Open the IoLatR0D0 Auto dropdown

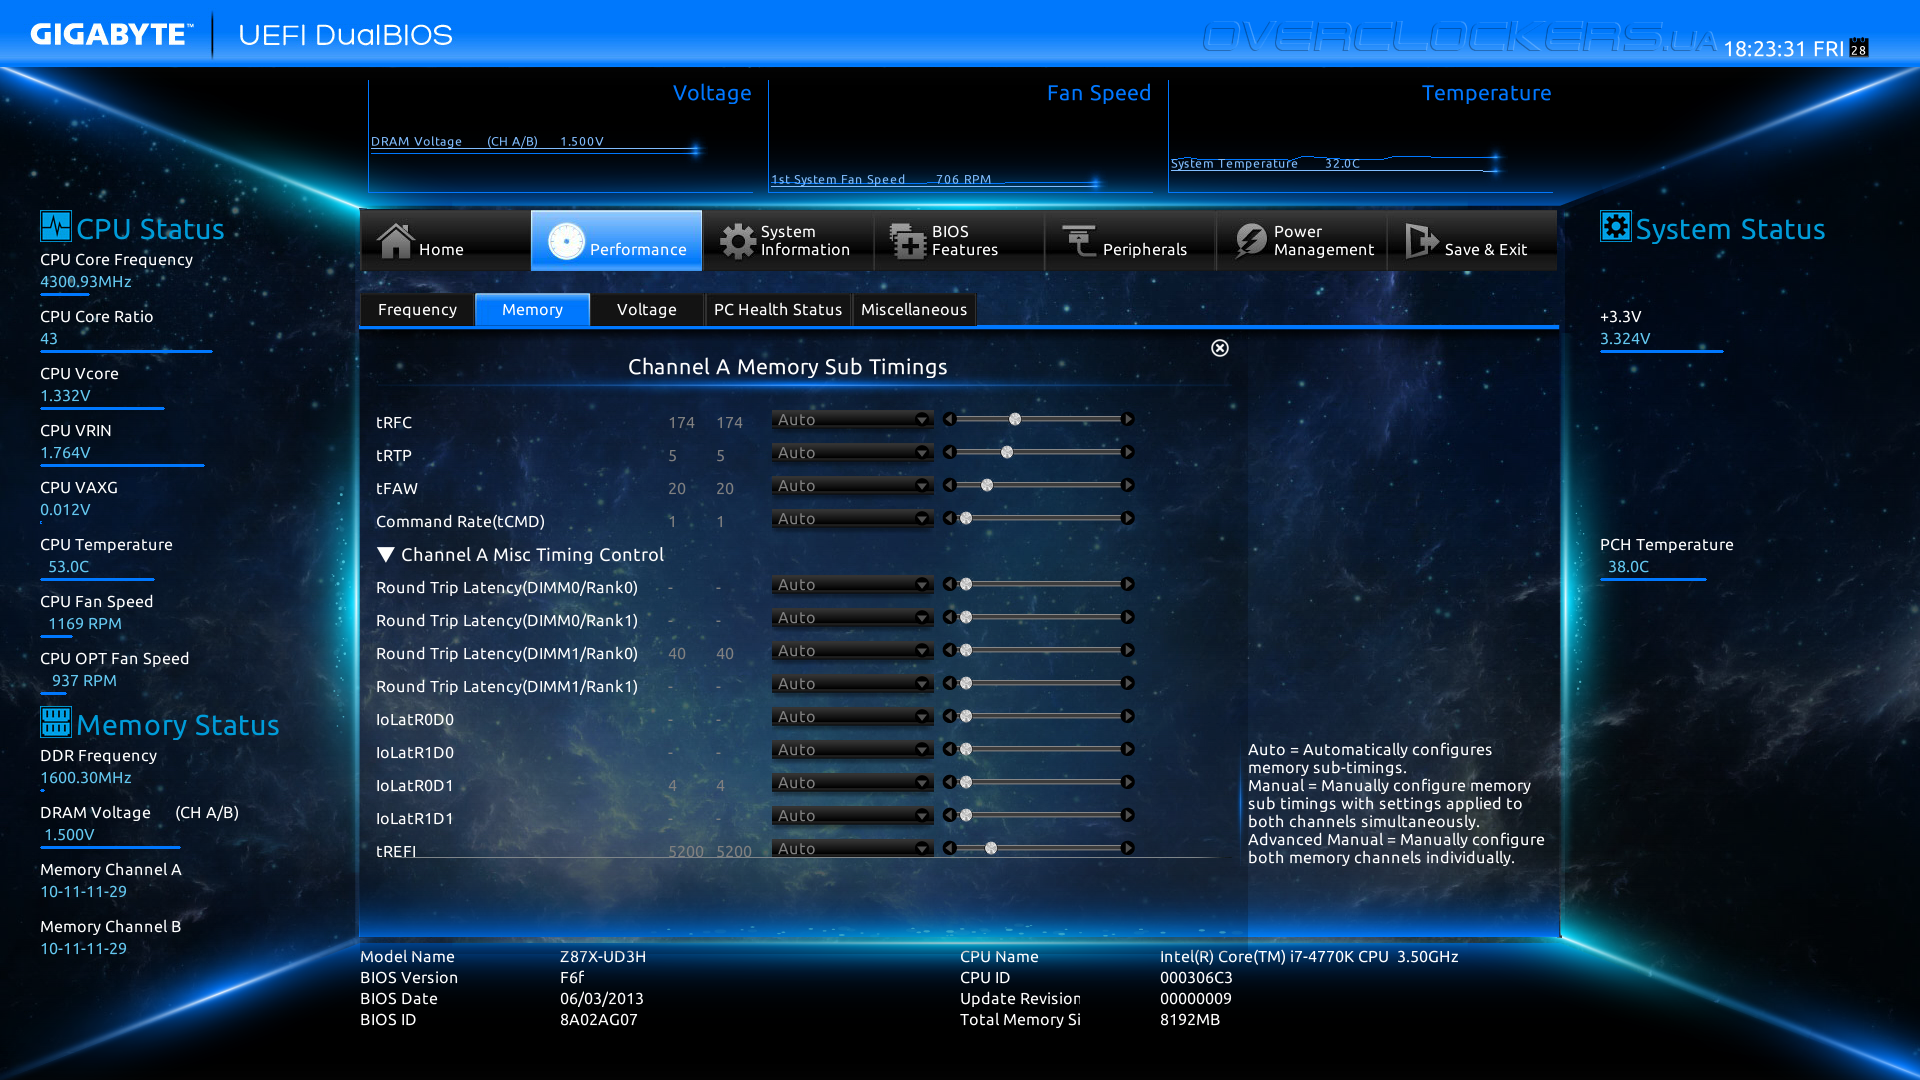click(x=852, y=717)
